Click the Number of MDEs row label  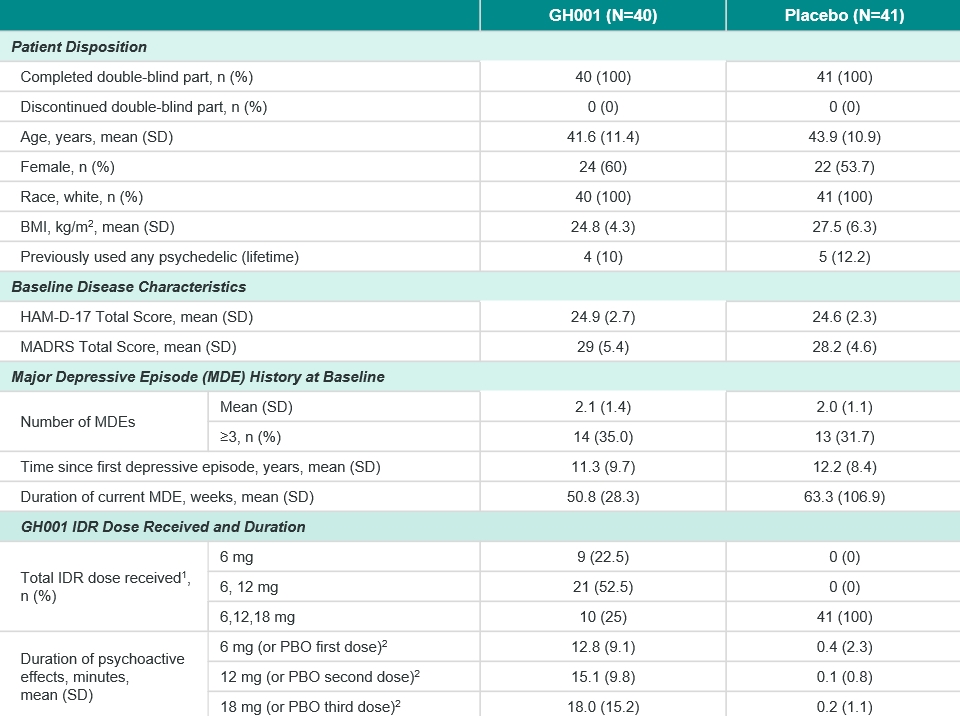78,422
